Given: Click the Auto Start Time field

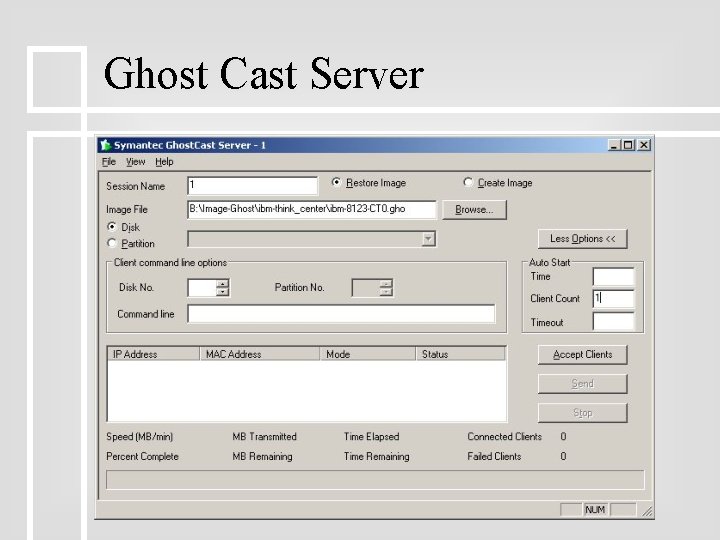Looking at the screenshot, I should pyautogui.click(x=613, y=277).
